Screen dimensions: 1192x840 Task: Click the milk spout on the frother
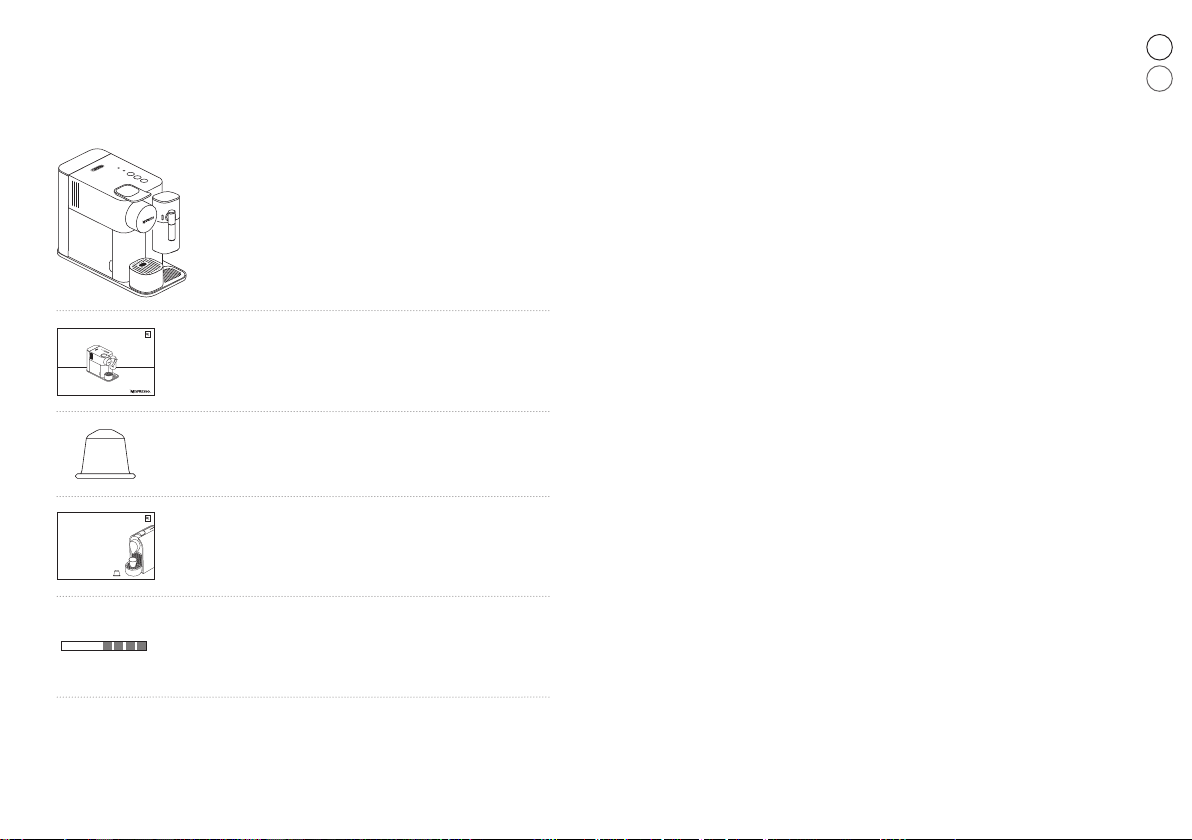(172, 227)
